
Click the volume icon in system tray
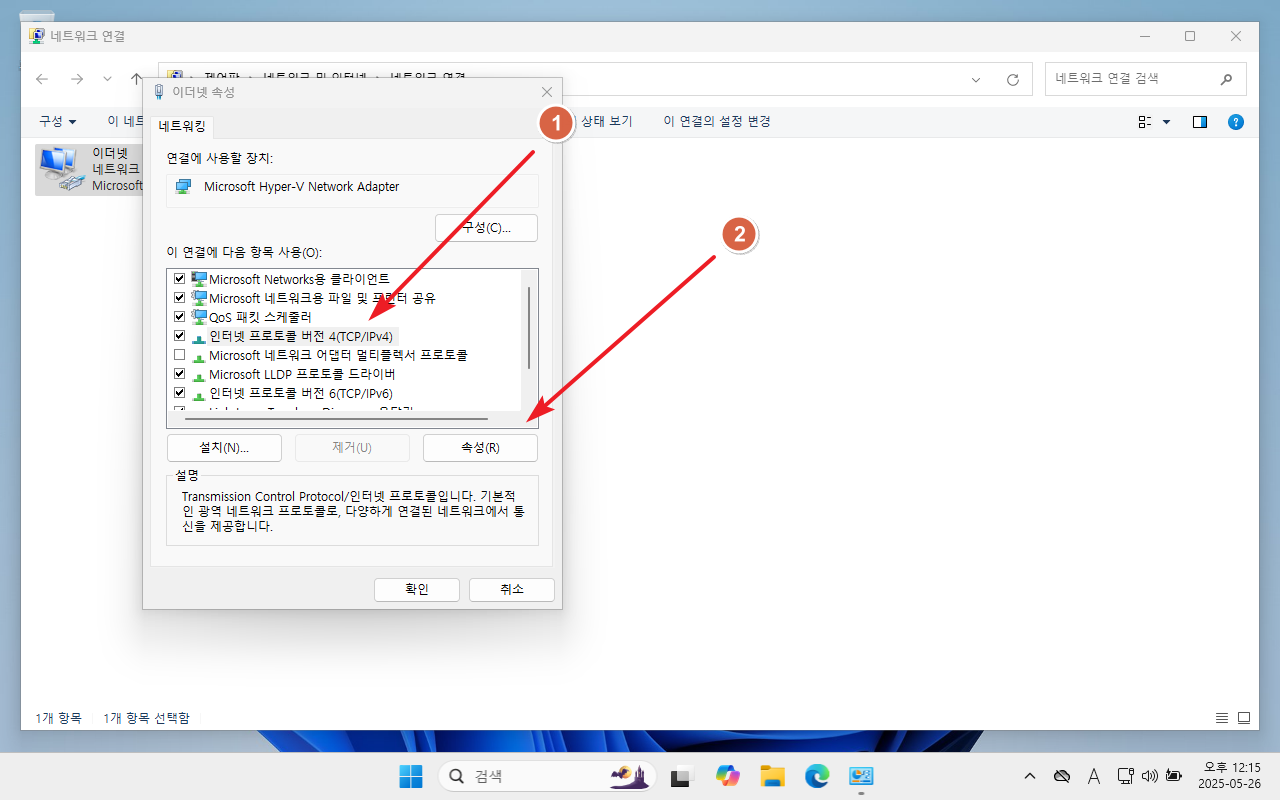[1149, 776]
